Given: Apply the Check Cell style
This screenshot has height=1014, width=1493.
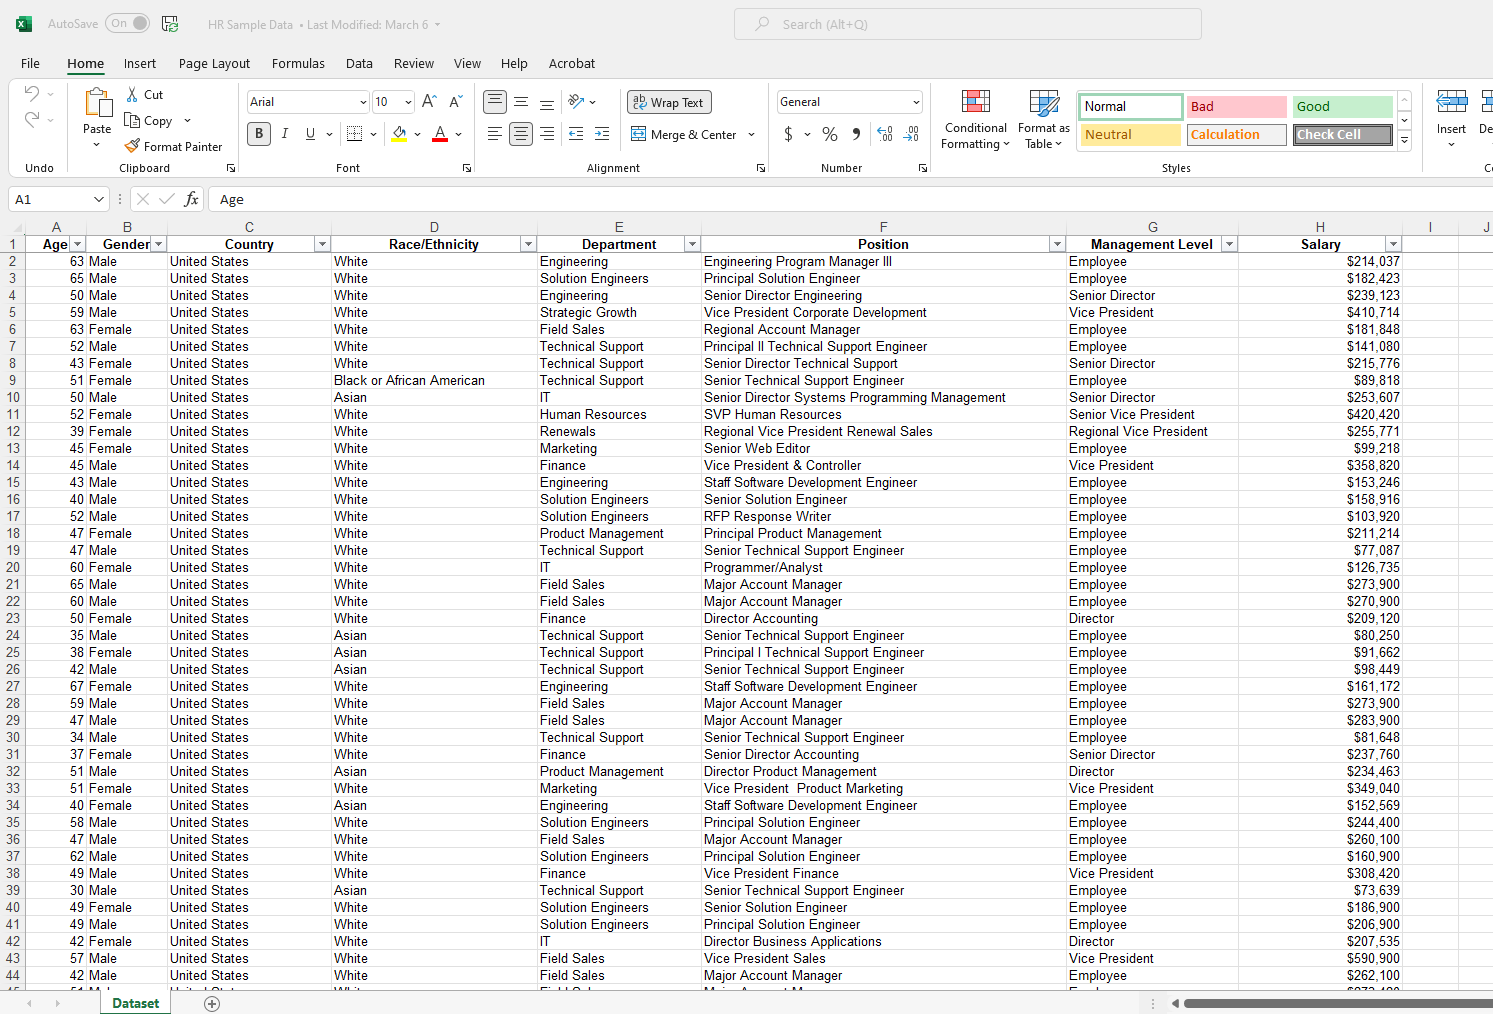Looking at the screenshot, I should pyautogui.click(x=1342, y=134).
